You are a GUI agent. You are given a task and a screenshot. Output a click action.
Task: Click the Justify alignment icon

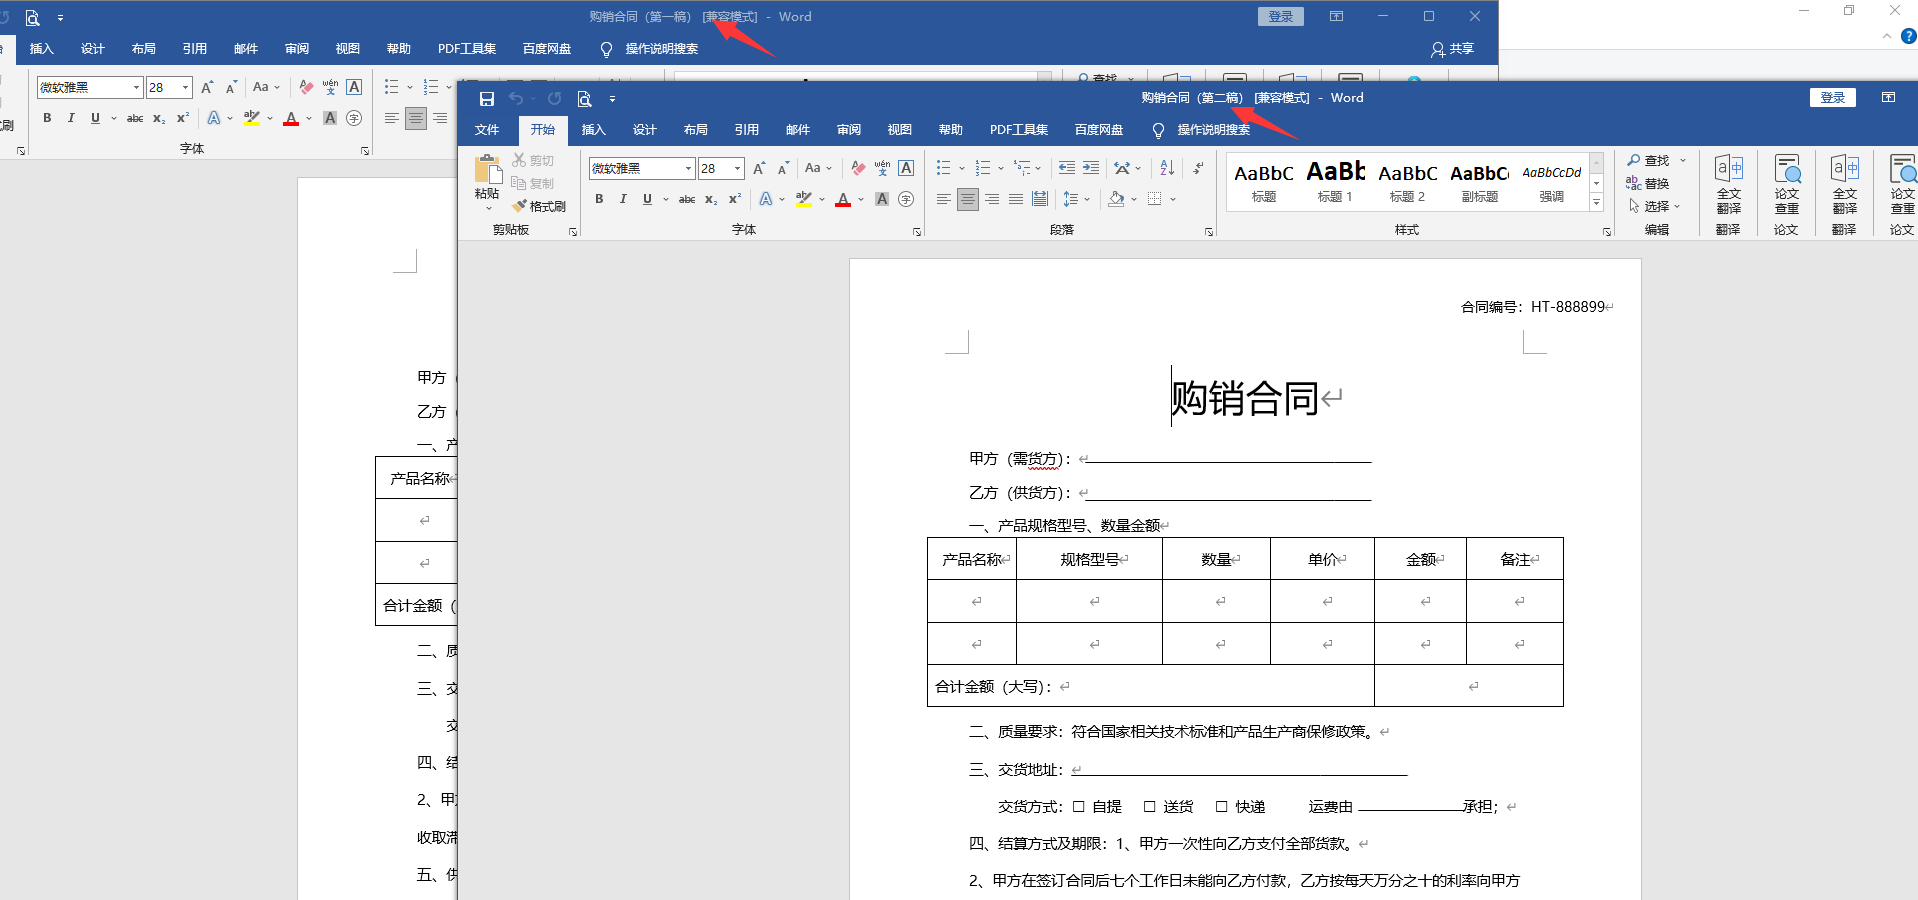[x=1016, y=199]
